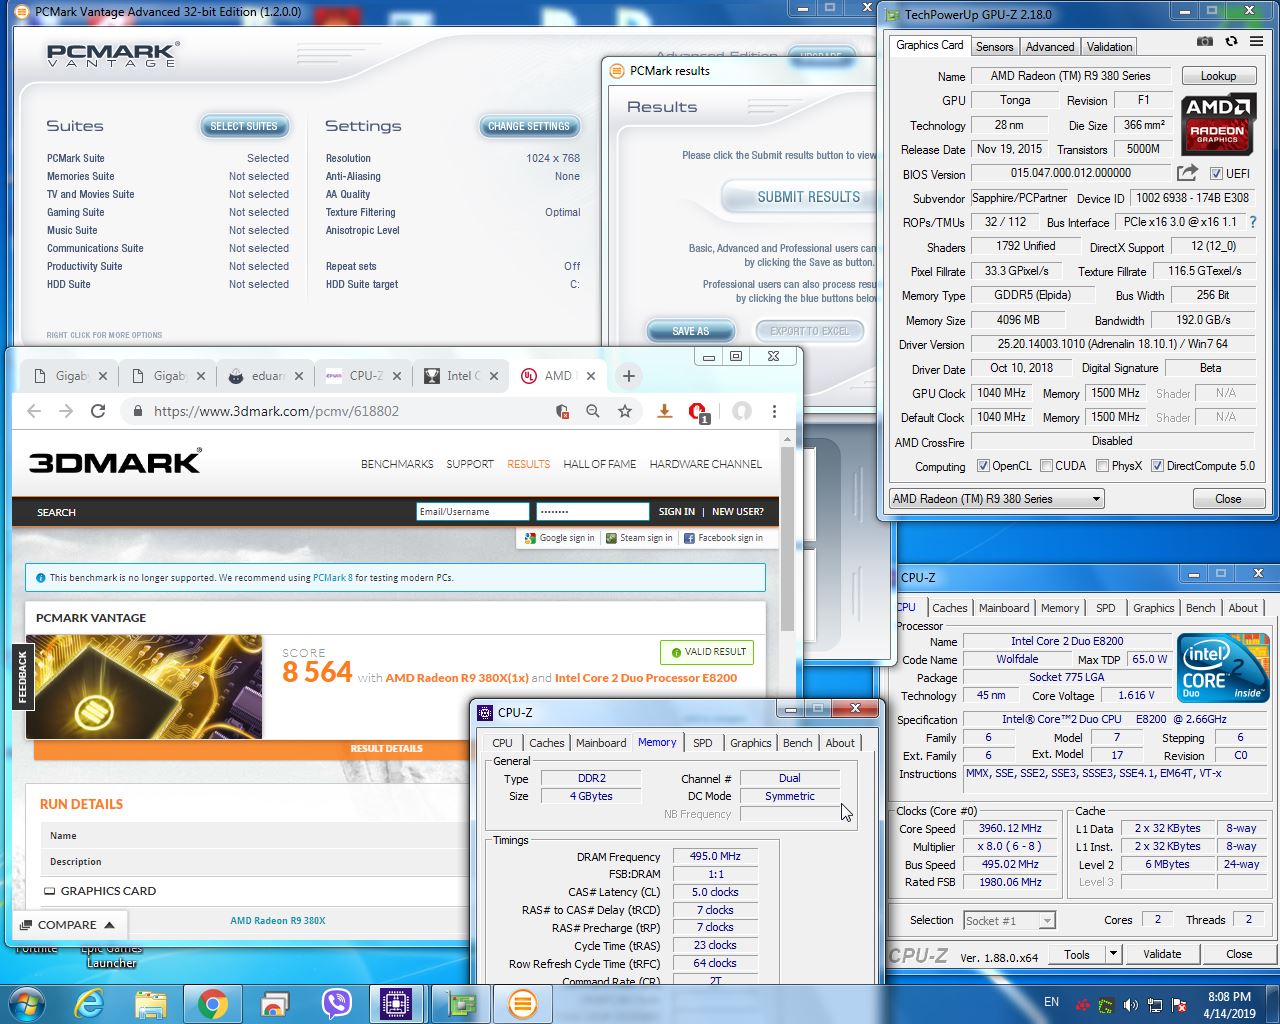Click the GPU-Z refresh icon
The height and width of the screenshot is (1024, 1280).
1231,42
